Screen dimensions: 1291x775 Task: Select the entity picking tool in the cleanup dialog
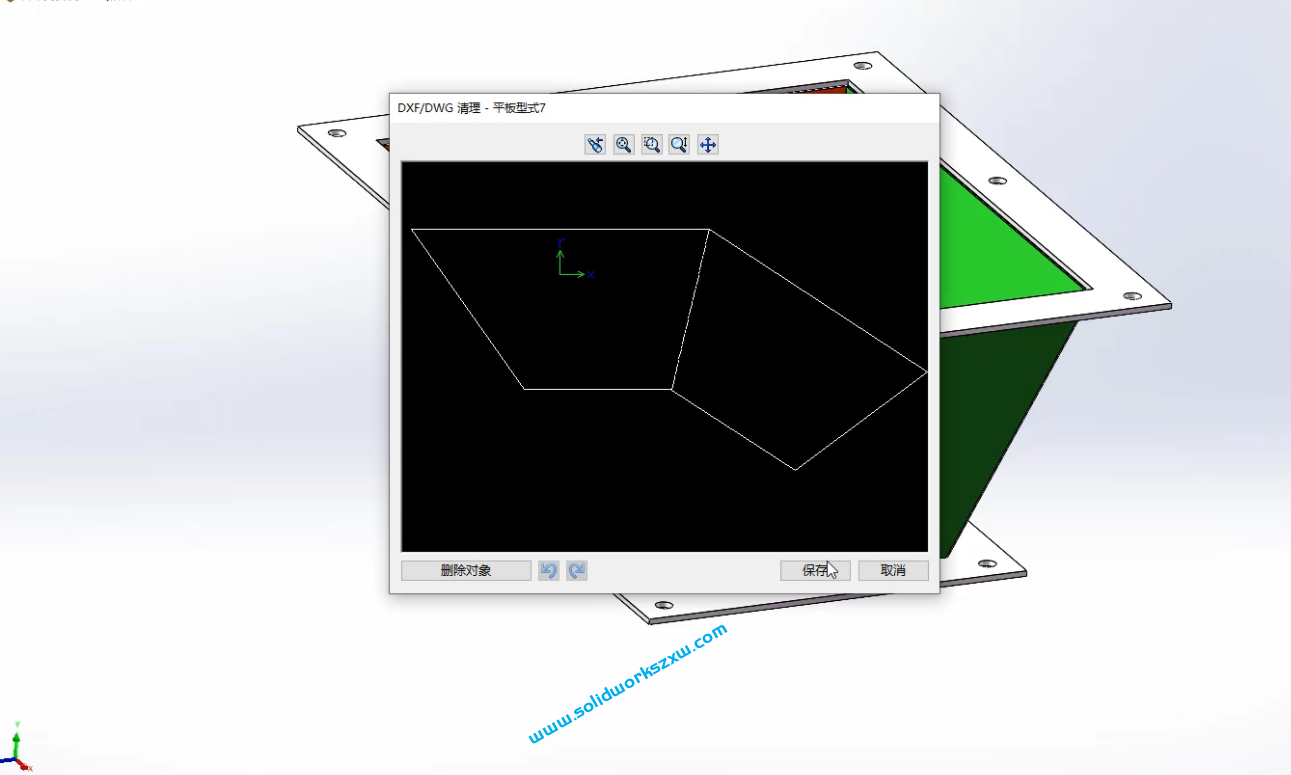click(595, 144)
